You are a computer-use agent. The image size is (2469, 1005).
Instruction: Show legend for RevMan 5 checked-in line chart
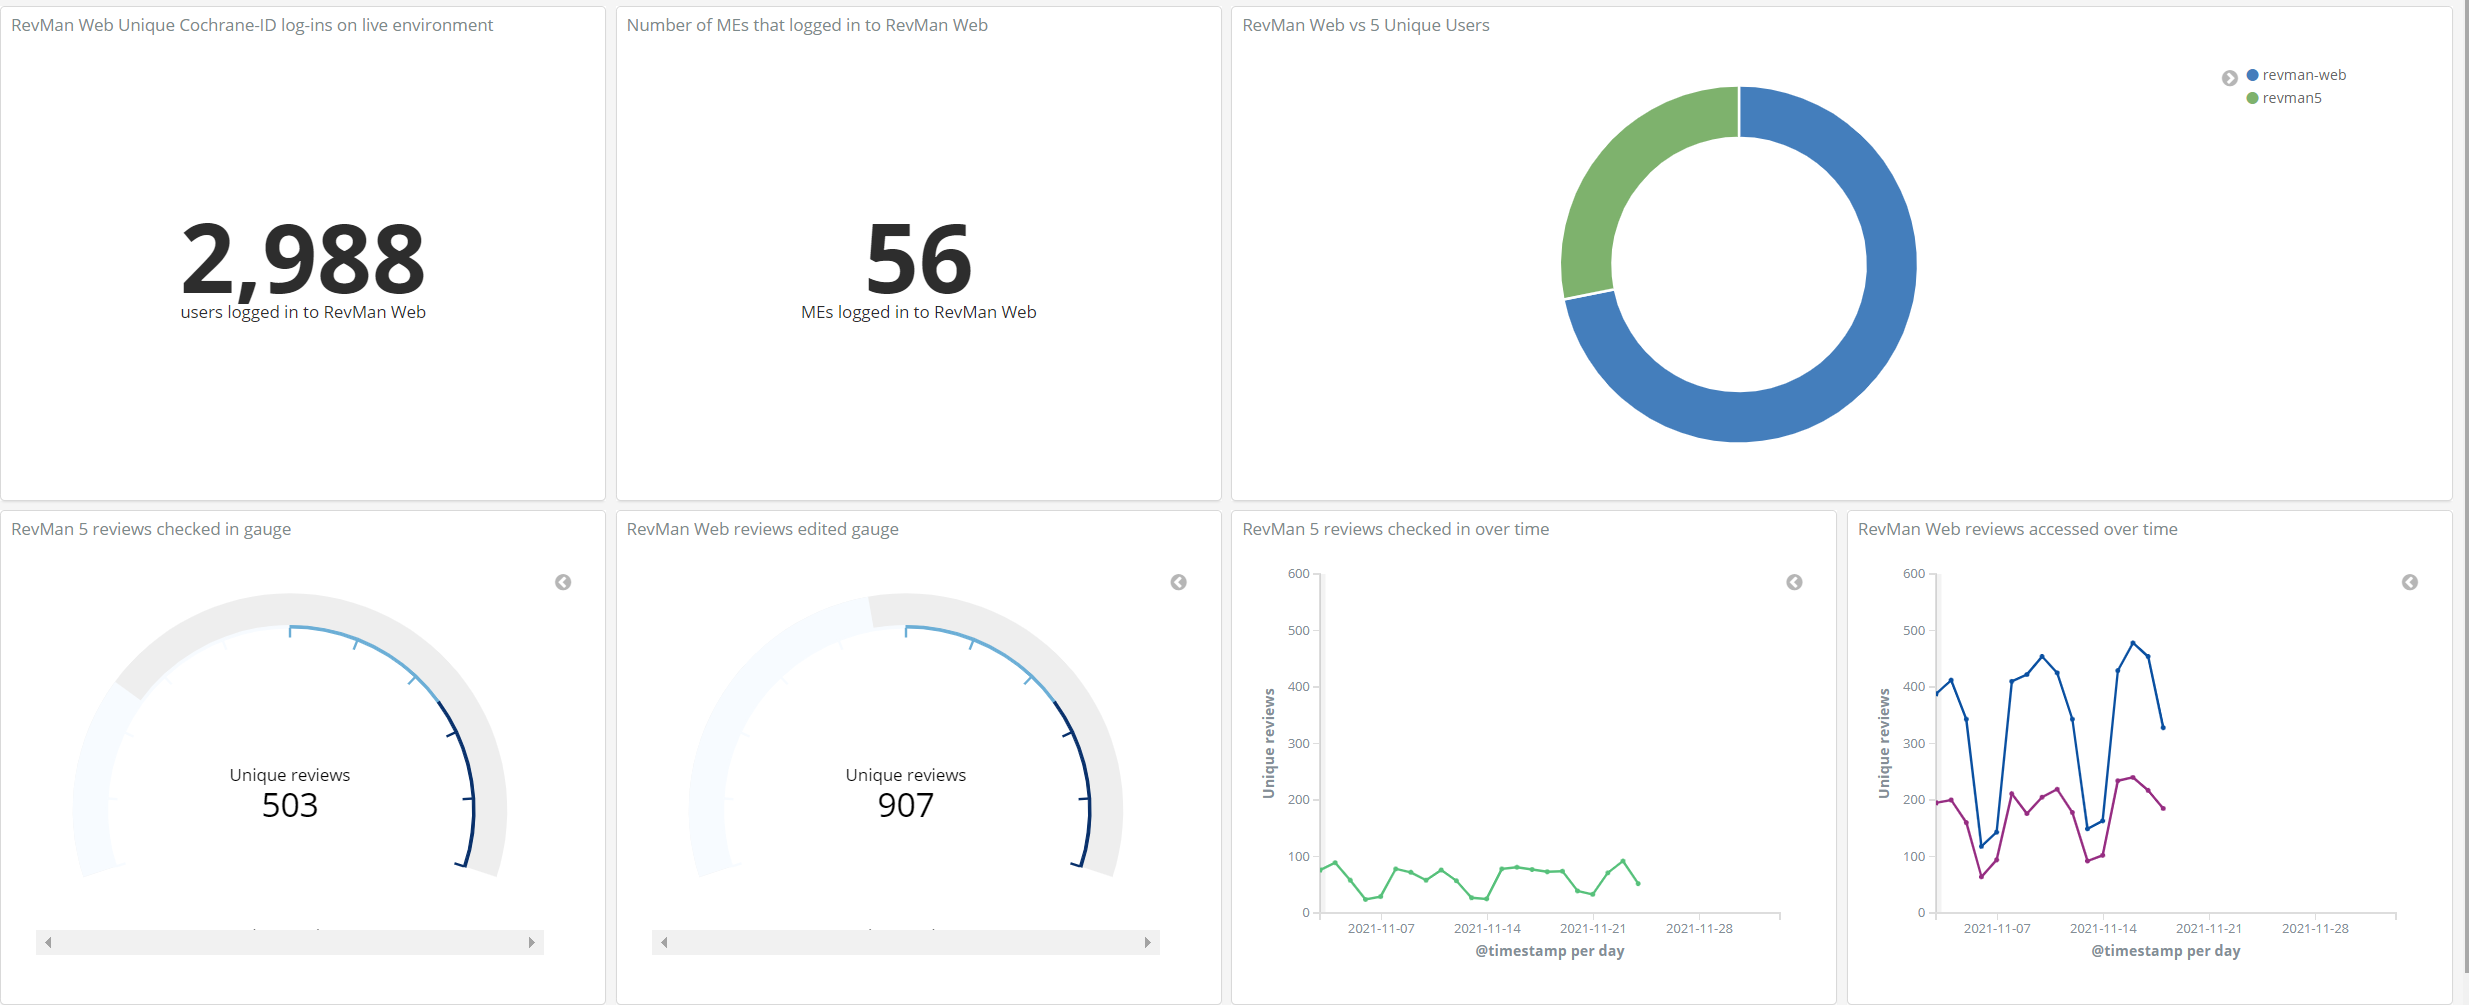(1794, 582)
